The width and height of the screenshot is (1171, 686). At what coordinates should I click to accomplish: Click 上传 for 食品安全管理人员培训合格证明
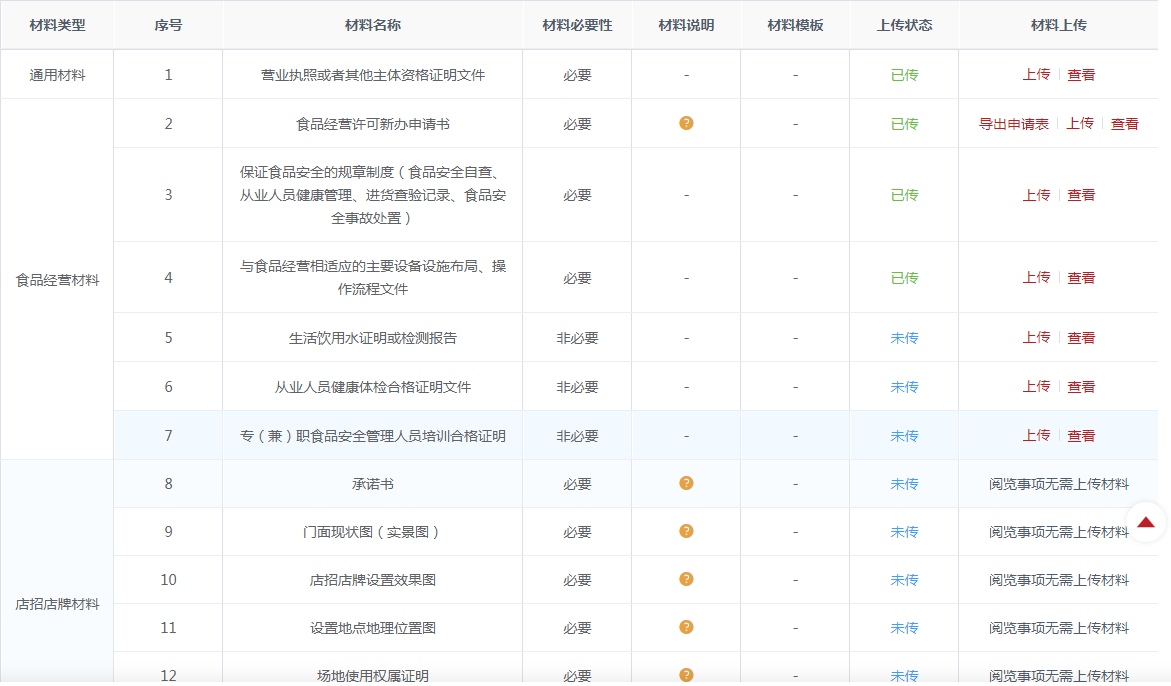coord(1036,436)
